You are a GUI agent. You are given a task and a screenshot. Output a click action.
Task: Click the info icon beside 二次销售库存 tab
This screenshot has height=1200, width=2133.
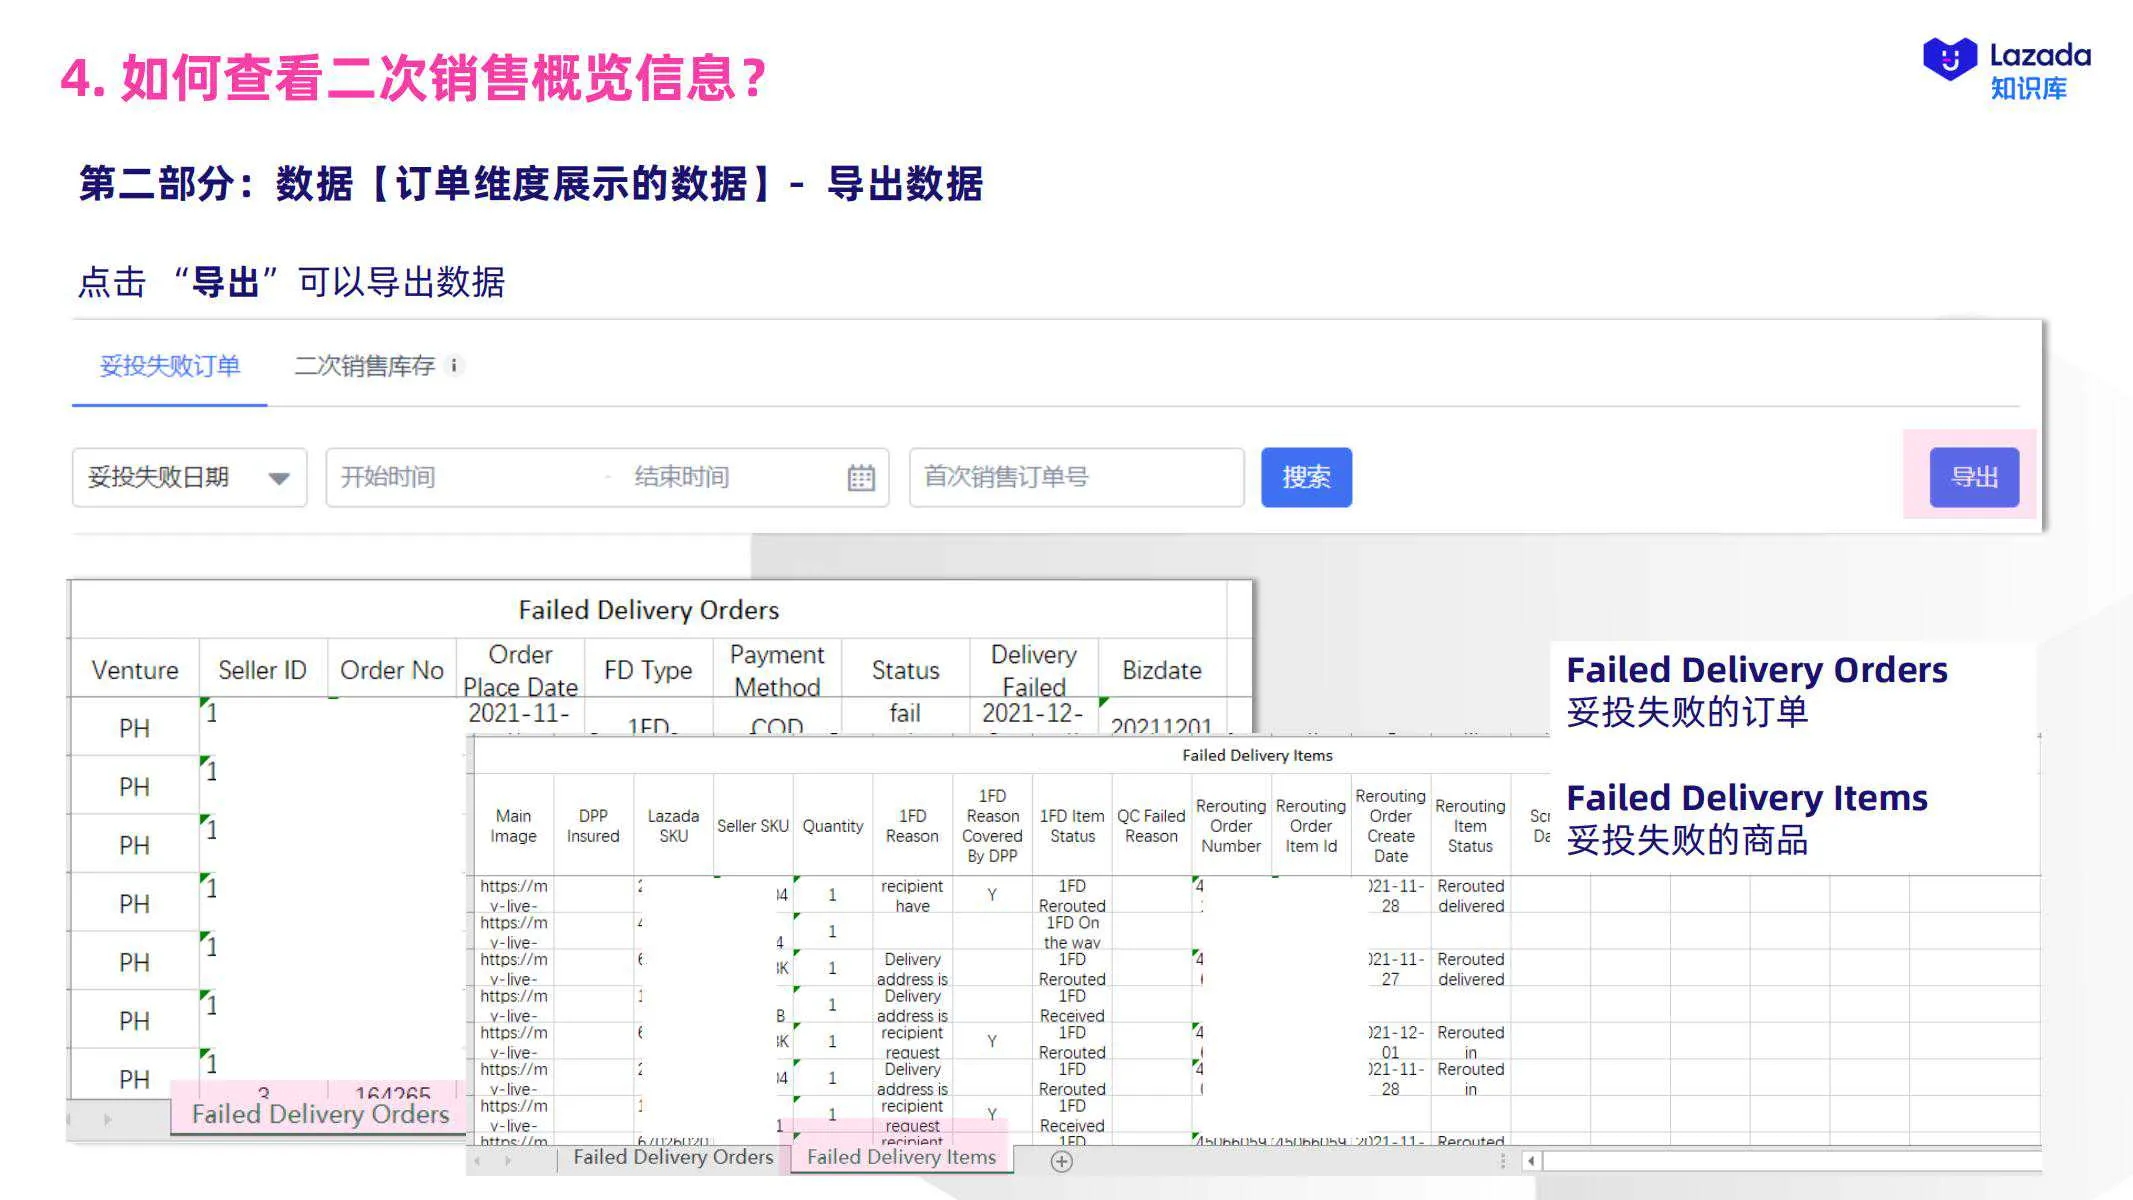pyautogui.click(x=456, y=365)
